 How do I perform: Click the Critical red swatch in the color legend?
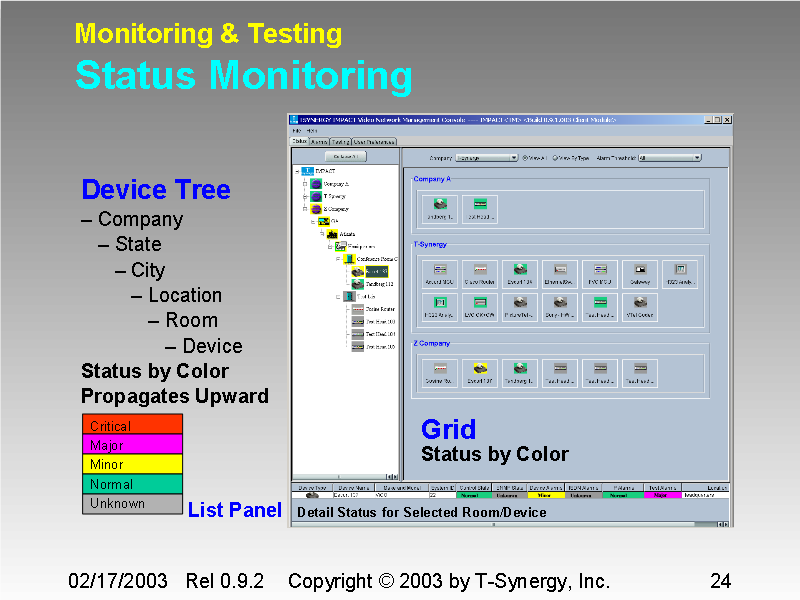pos(130,424)
